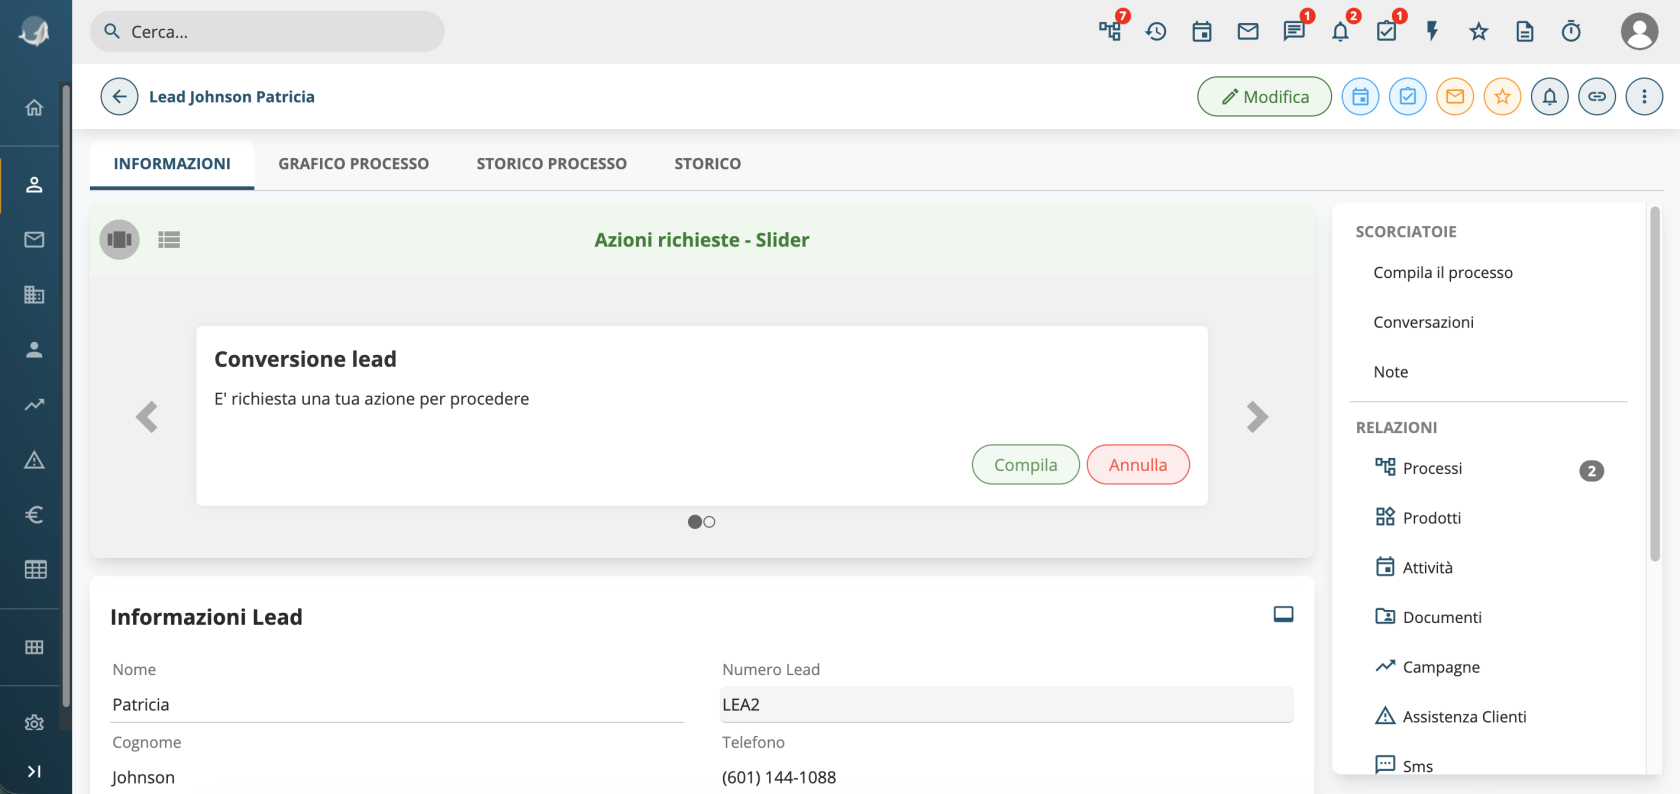The image size is (1680, 794).
Task: Switch to list view toggle
Action: (169, 240)
